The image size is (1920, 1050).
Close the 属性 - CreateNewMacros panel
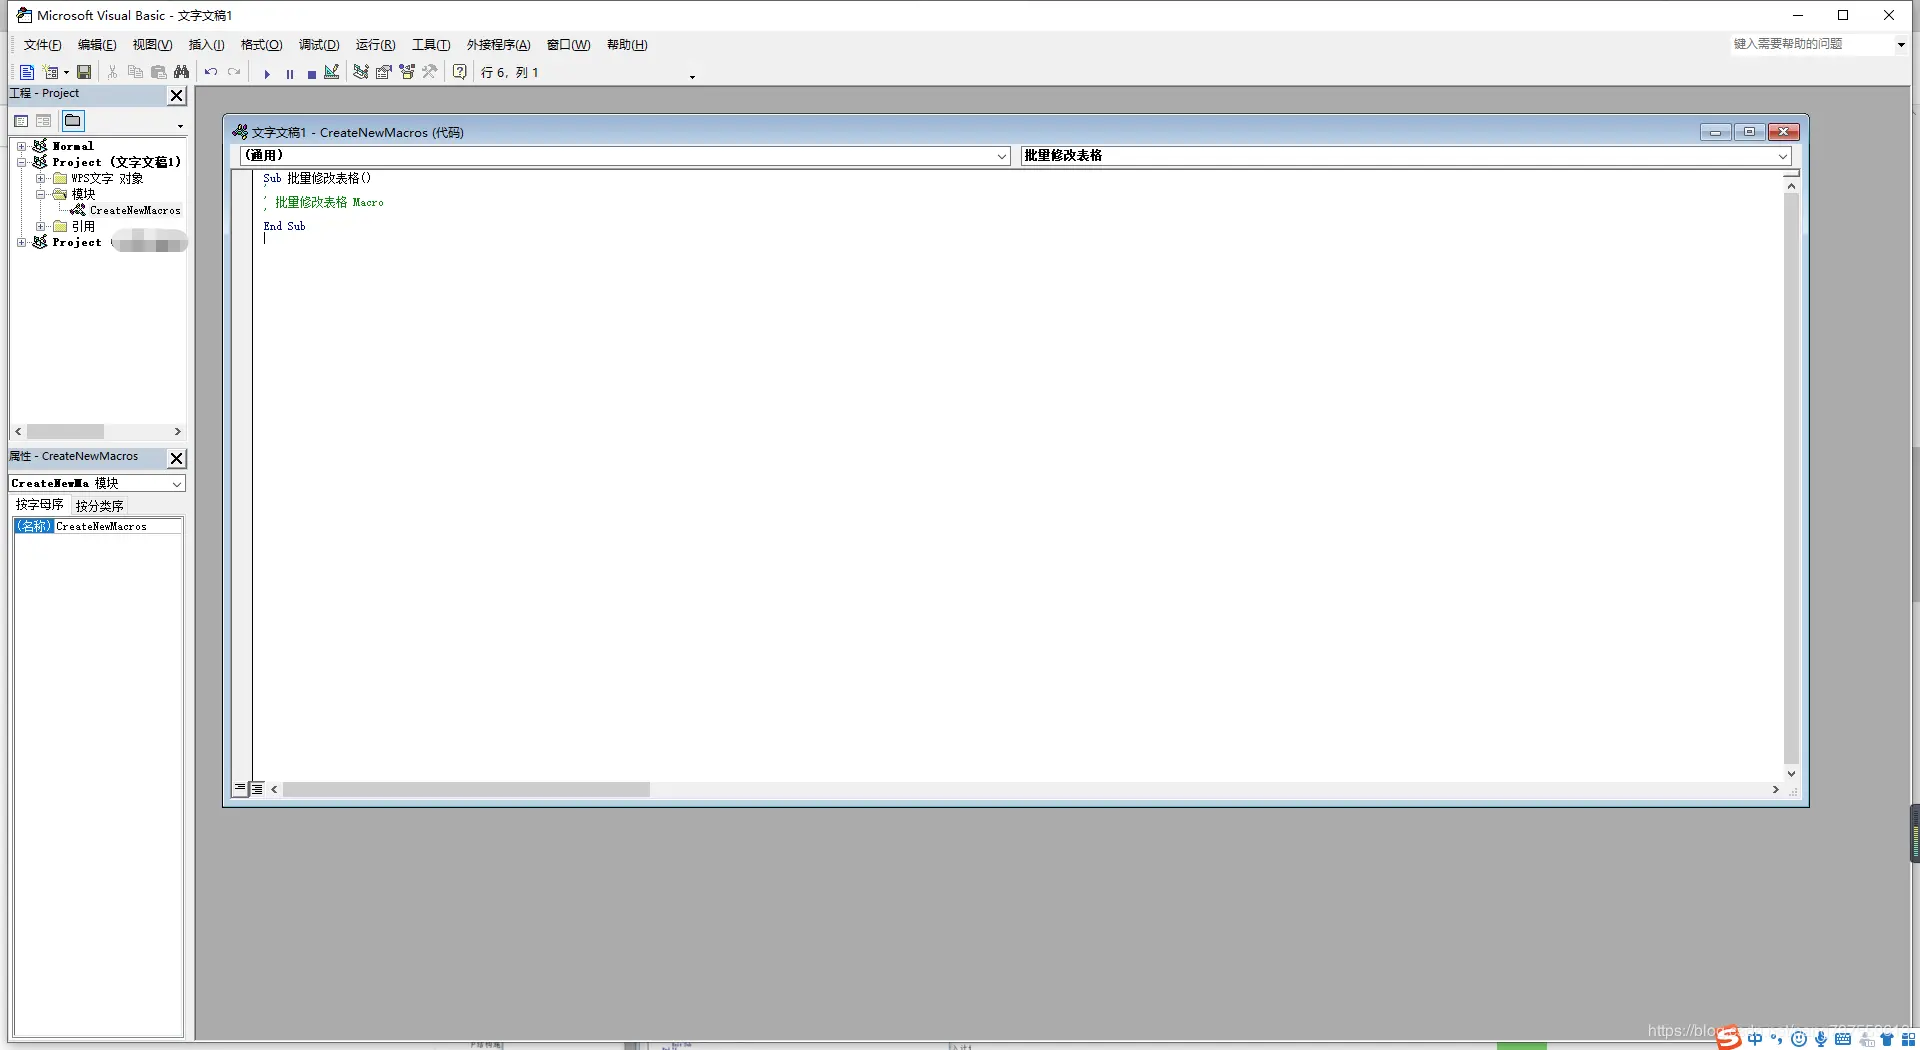pos(177,458)
